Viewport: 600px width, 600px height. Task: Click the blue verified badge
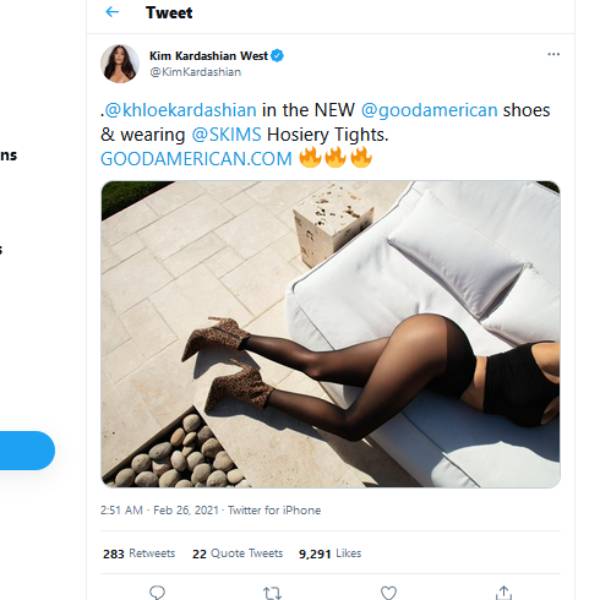(x=277, y=56)
